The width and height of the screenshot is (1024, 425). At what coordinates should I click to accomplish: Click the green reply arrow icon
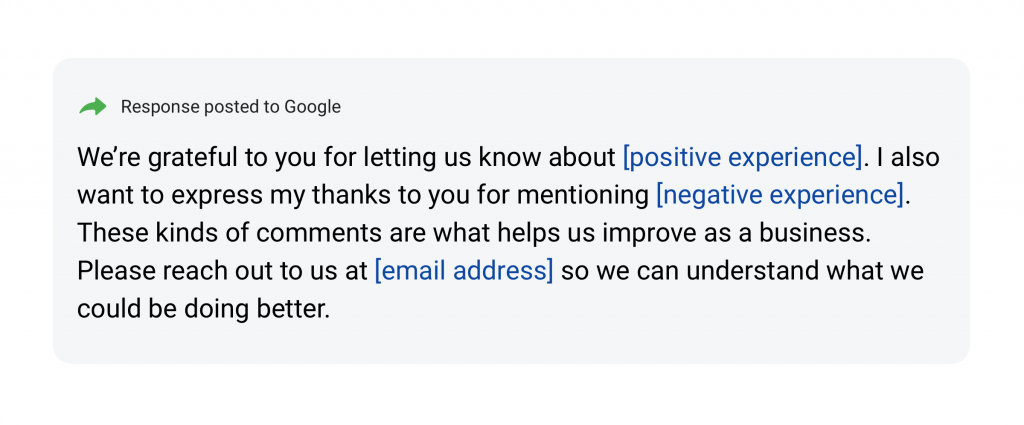point(93,106)
